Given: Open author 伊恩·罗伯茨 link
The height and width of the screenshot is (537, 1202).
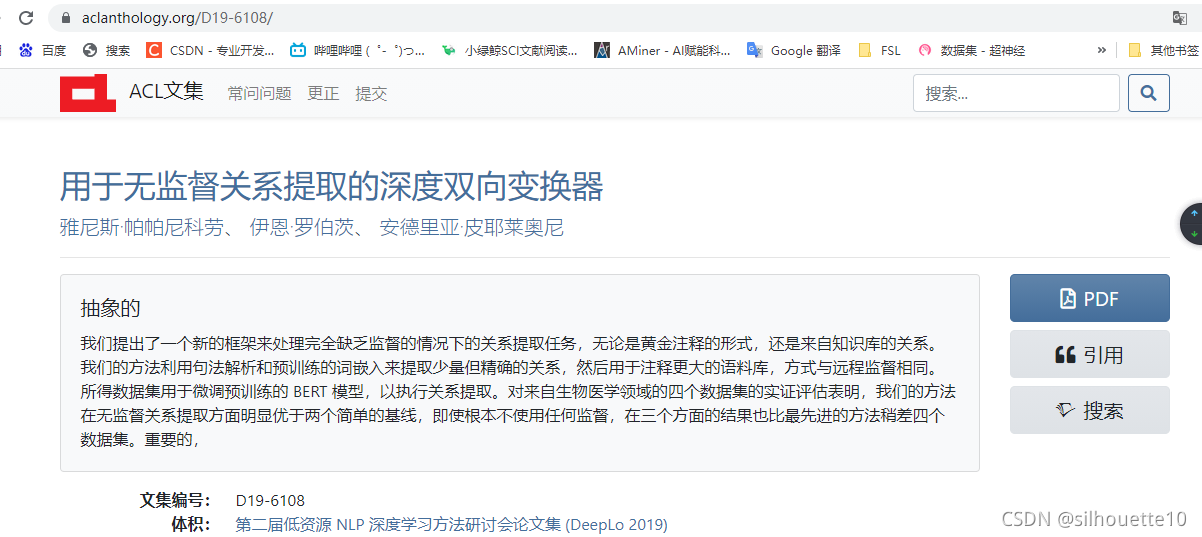Looking at the screenshot, I should click(301, 227).
